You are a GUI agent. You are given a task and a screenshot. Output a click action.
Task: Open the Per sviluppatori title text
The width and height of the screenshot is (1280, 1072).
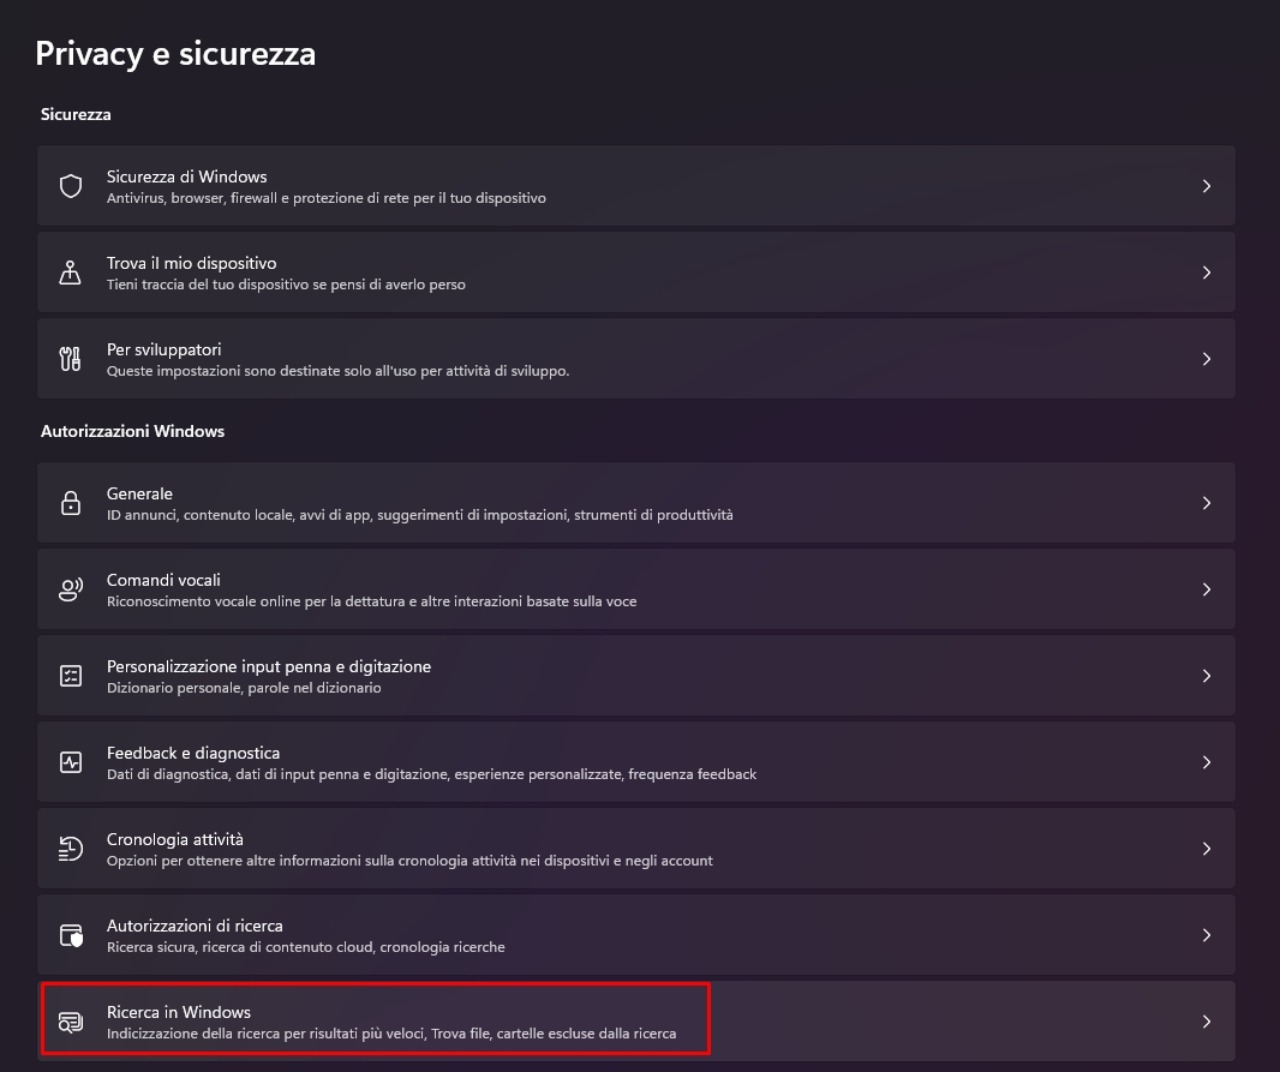pos(164,350)
